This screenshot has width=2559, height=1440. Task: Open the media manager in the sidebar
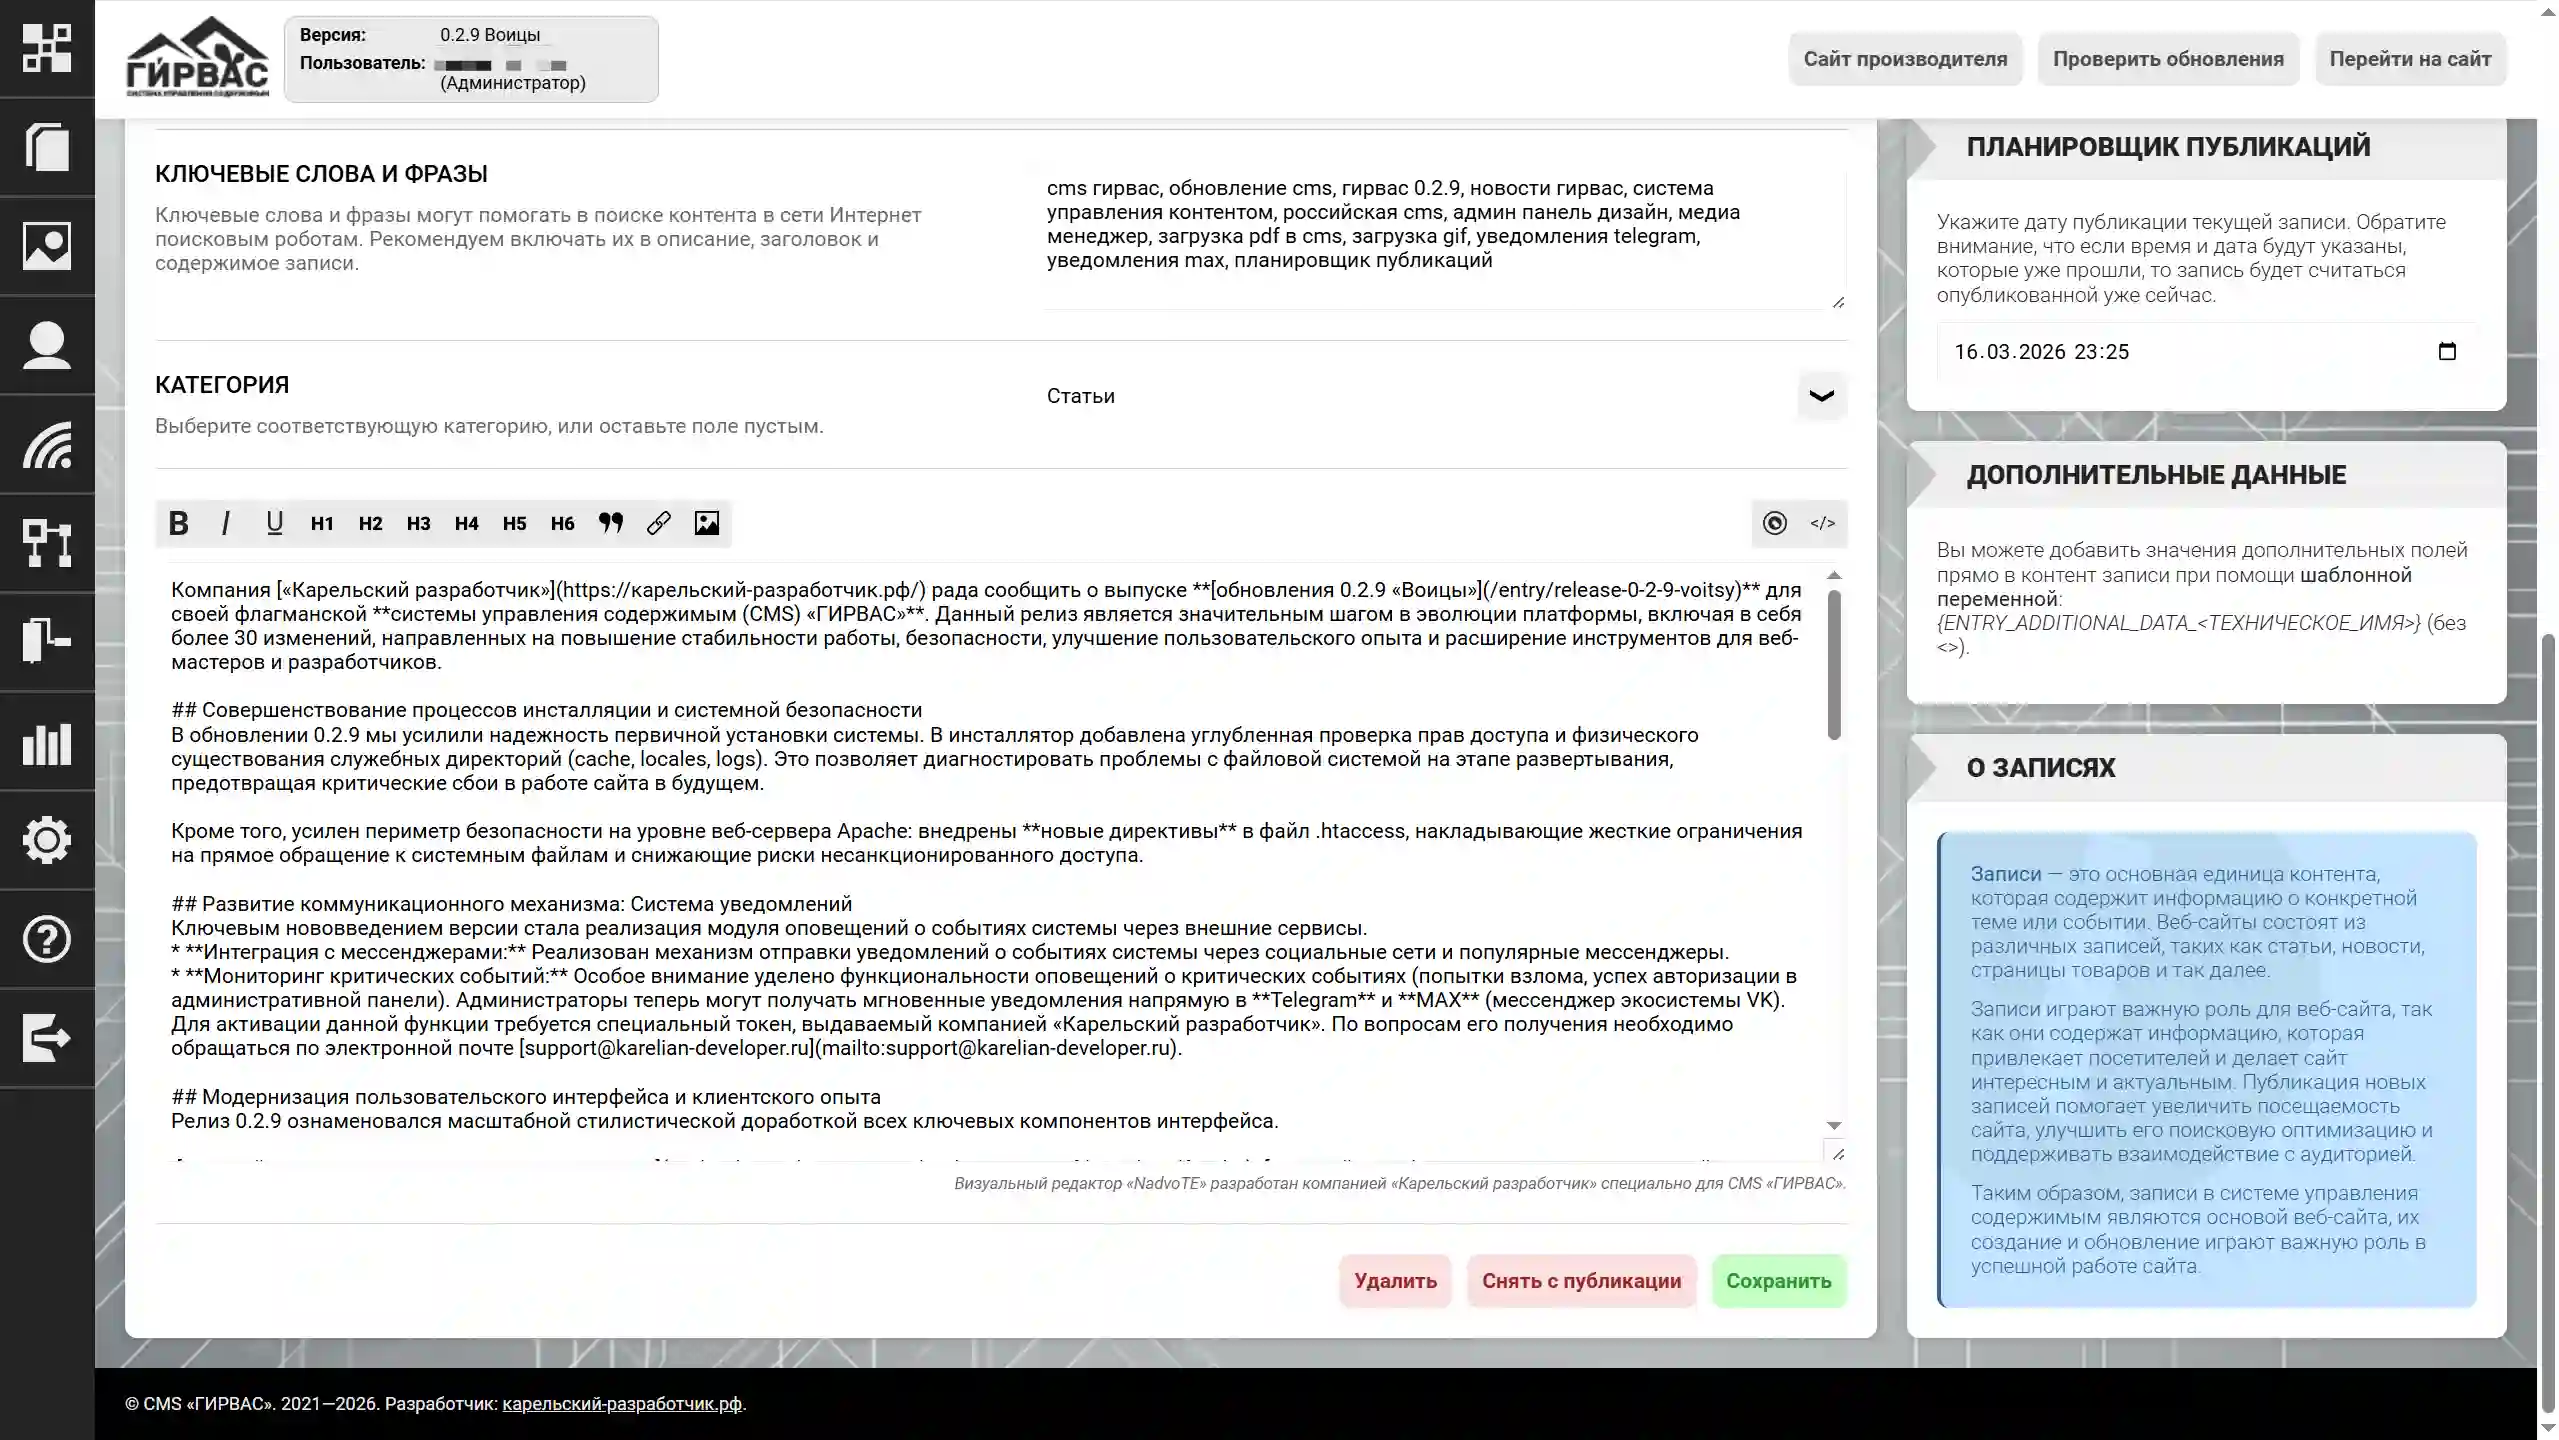[x=47, y=246]
